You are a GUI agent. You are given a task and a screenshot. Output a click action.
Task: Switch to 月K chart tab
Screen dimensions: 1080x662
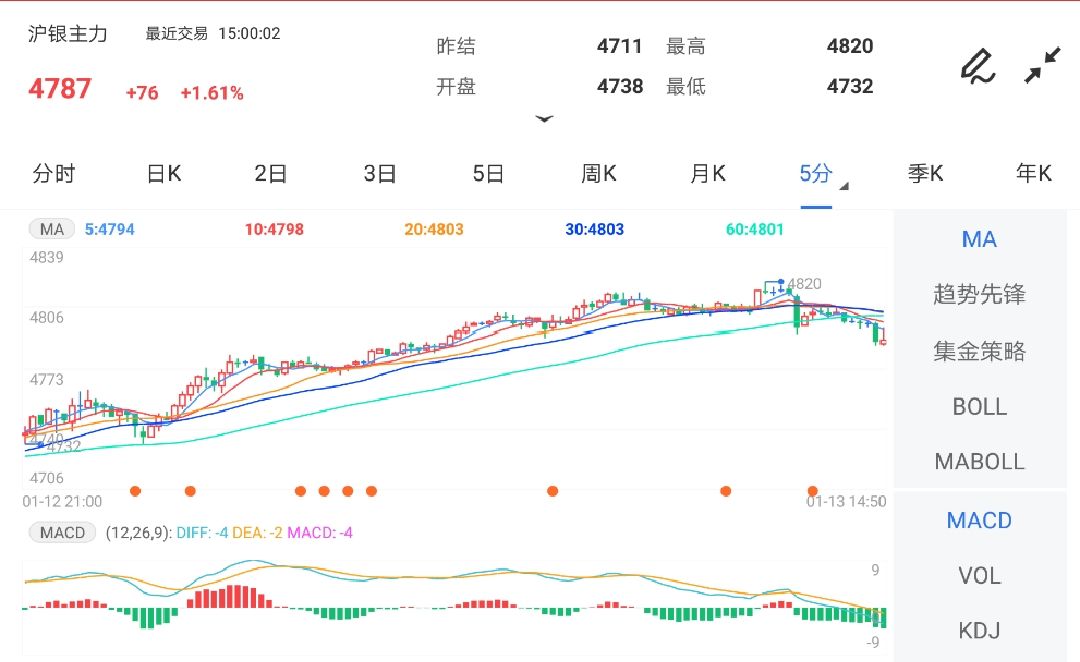click(x=708, y=174)
